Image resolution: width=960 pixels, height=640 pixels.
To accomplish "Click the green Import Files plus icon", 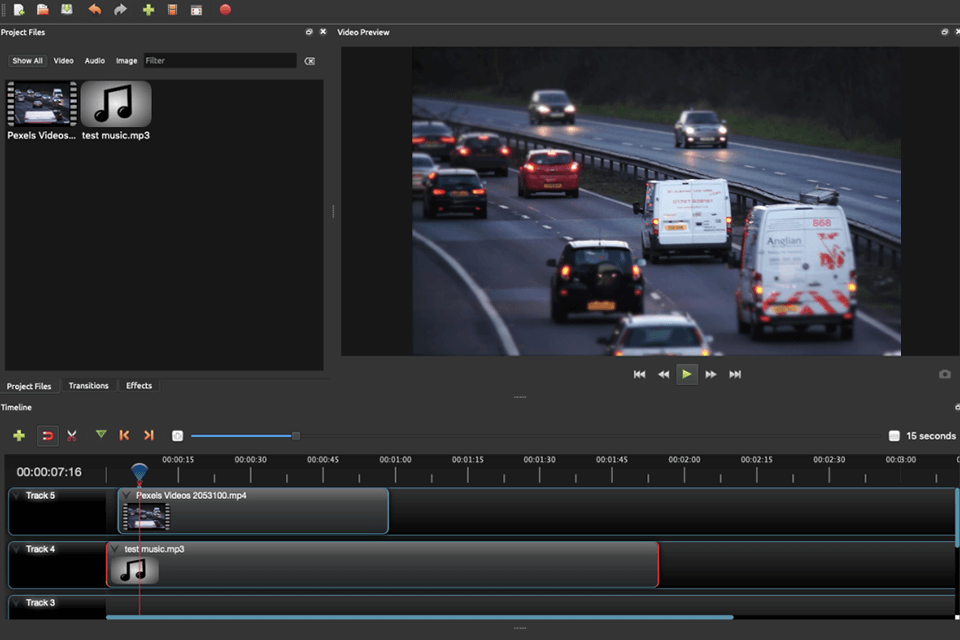I will pos(148,10).
